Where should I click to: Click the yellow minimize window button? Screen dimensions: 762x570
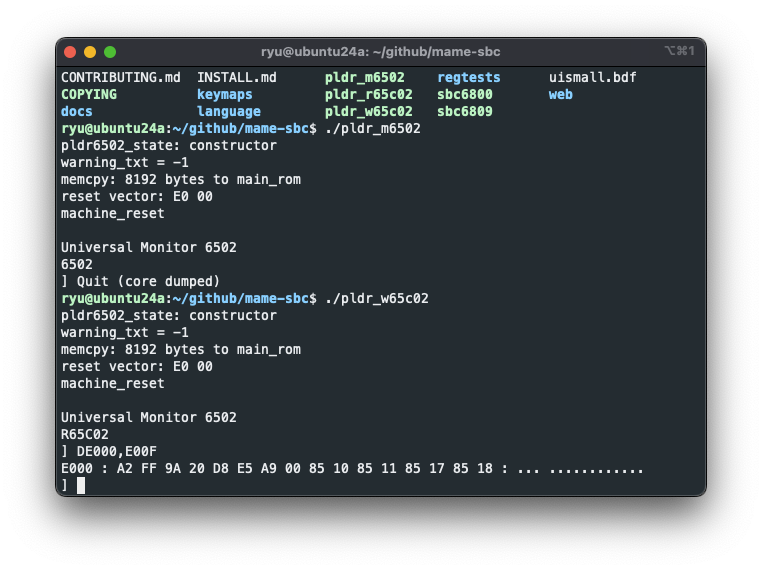pos(90,52)
